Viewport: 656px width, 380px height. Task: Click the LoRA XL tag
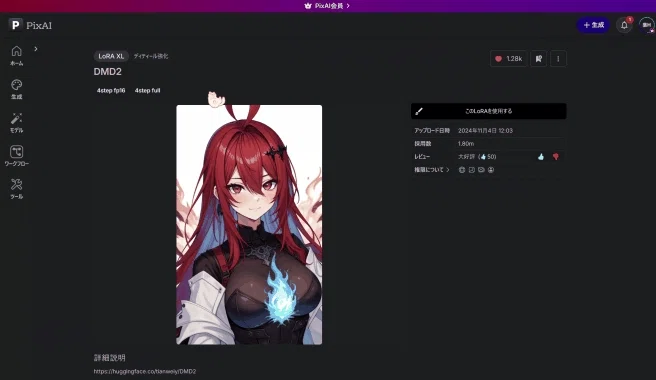pos(111,56)
